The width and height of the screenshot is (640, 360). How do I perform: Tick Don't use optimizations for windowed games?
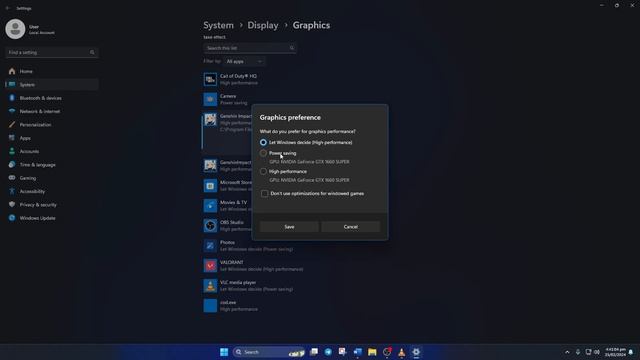[x=264, y=193]
